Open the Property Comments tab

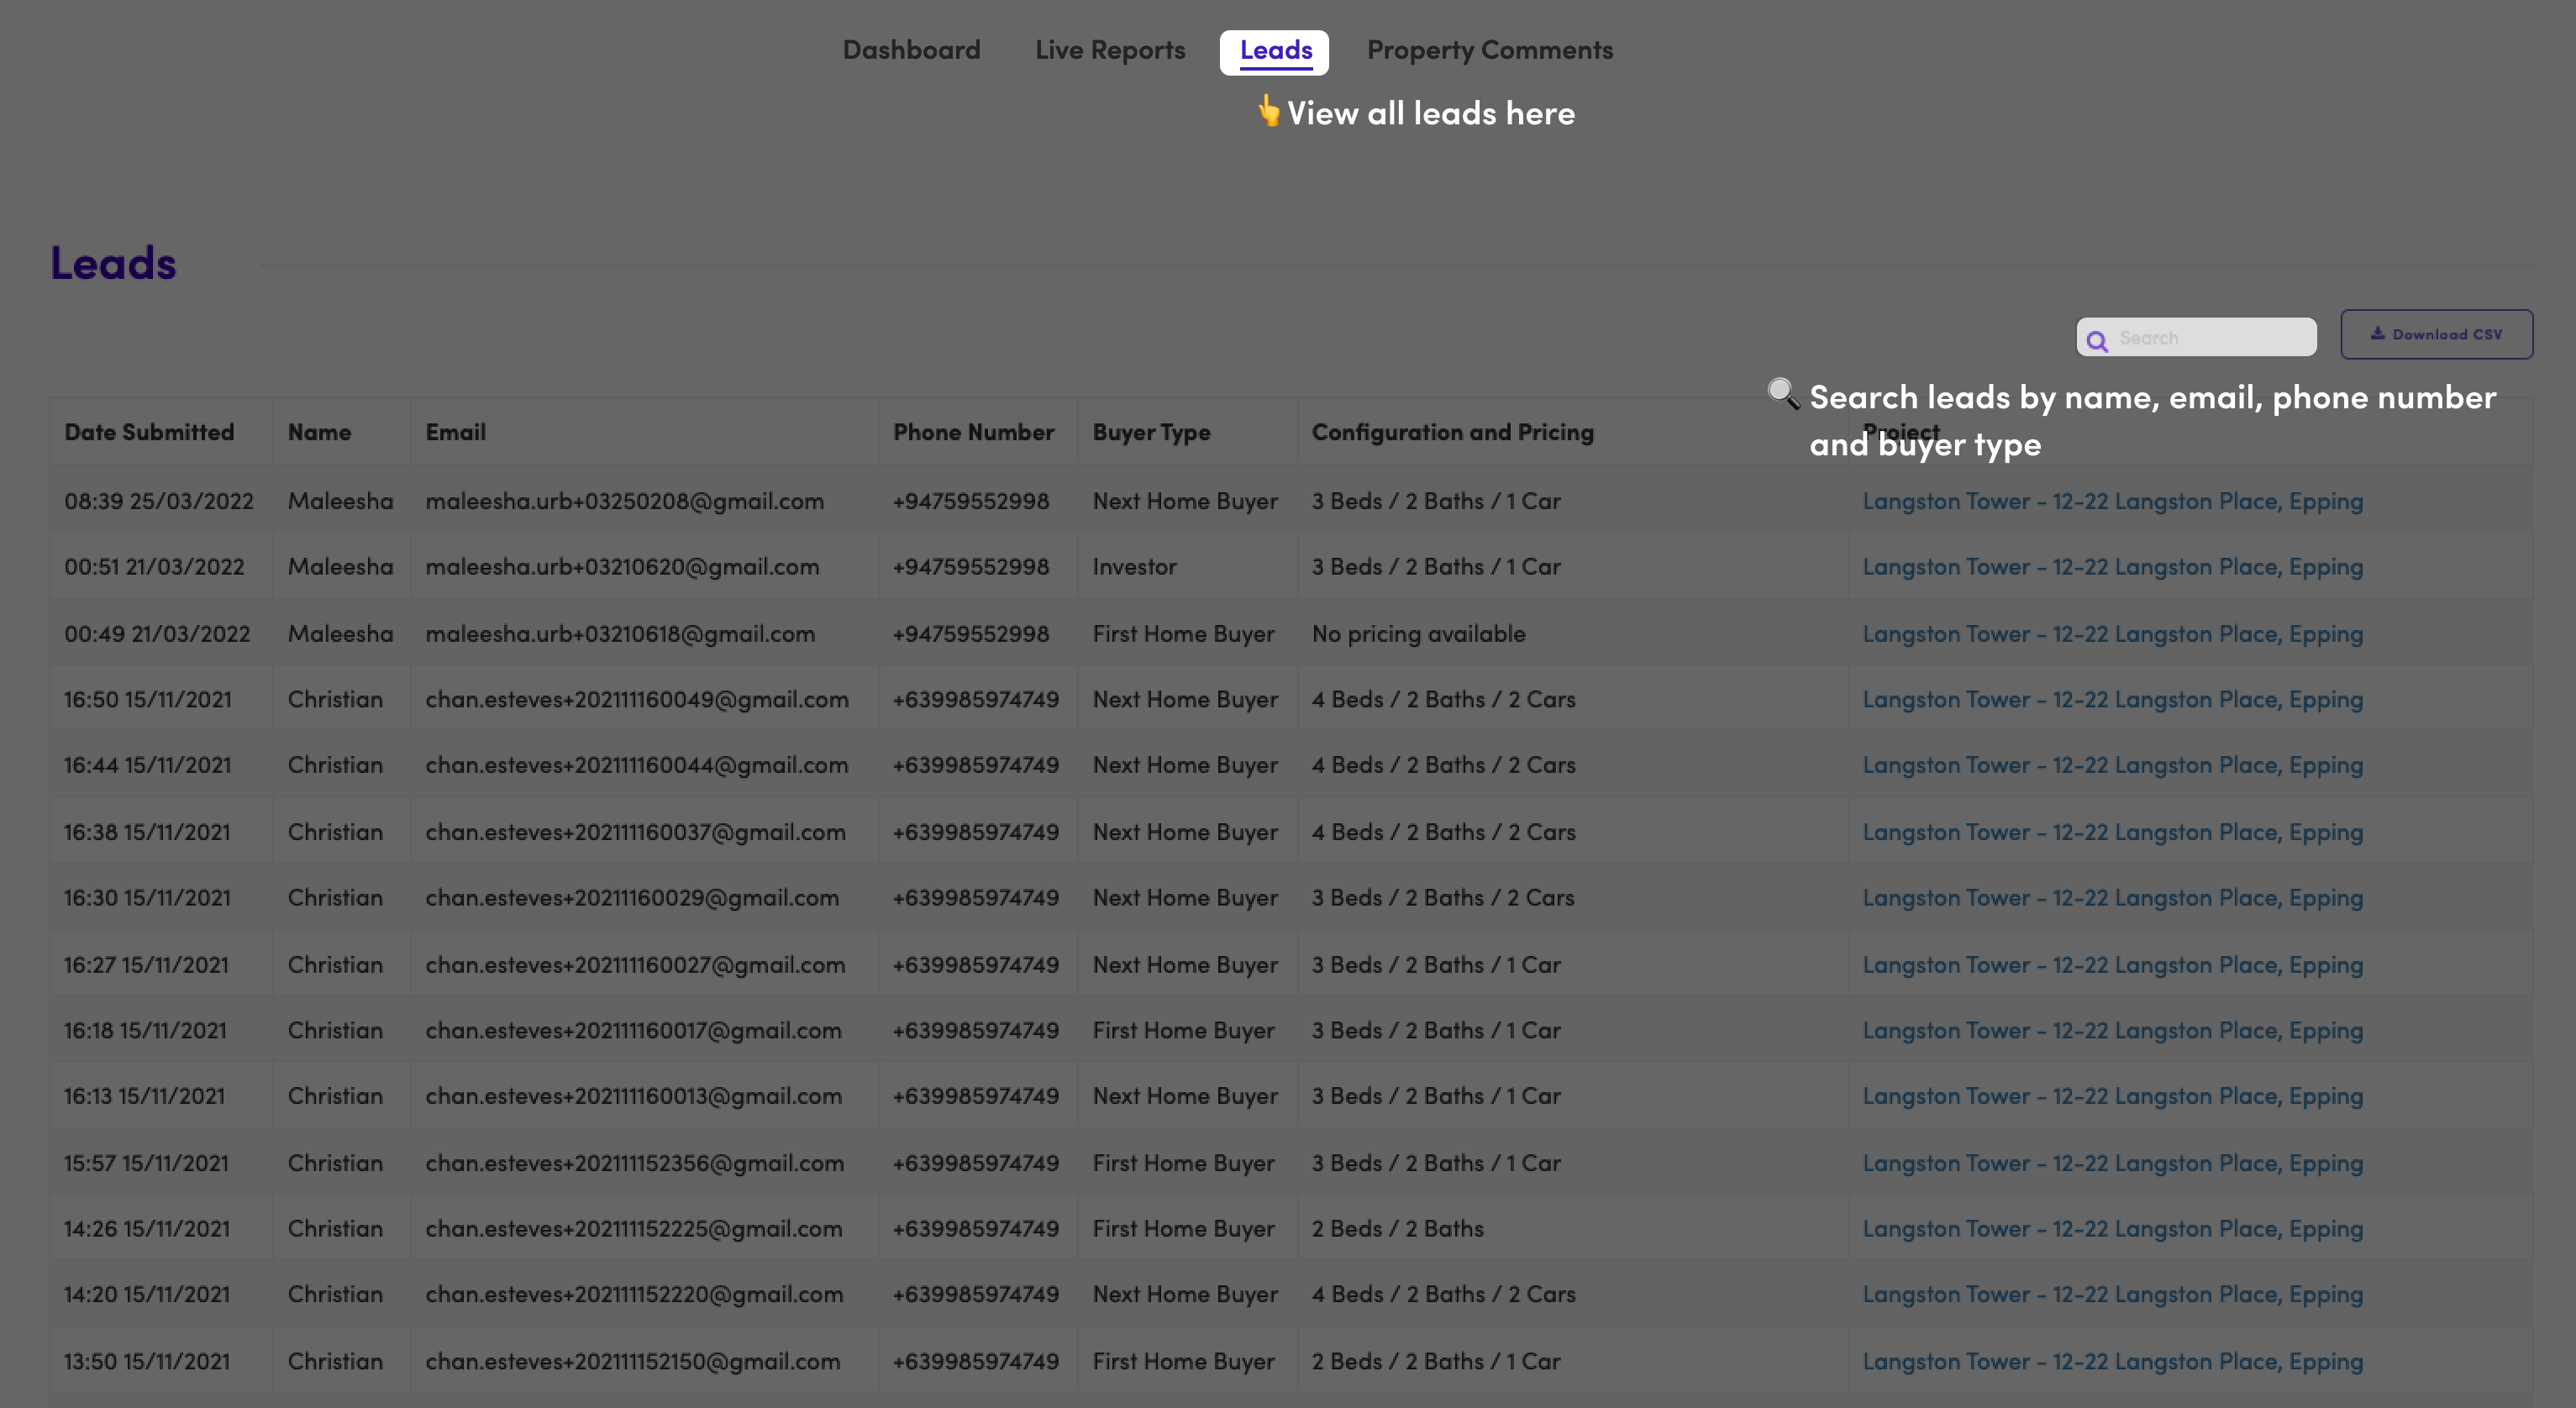point(1489,50)
